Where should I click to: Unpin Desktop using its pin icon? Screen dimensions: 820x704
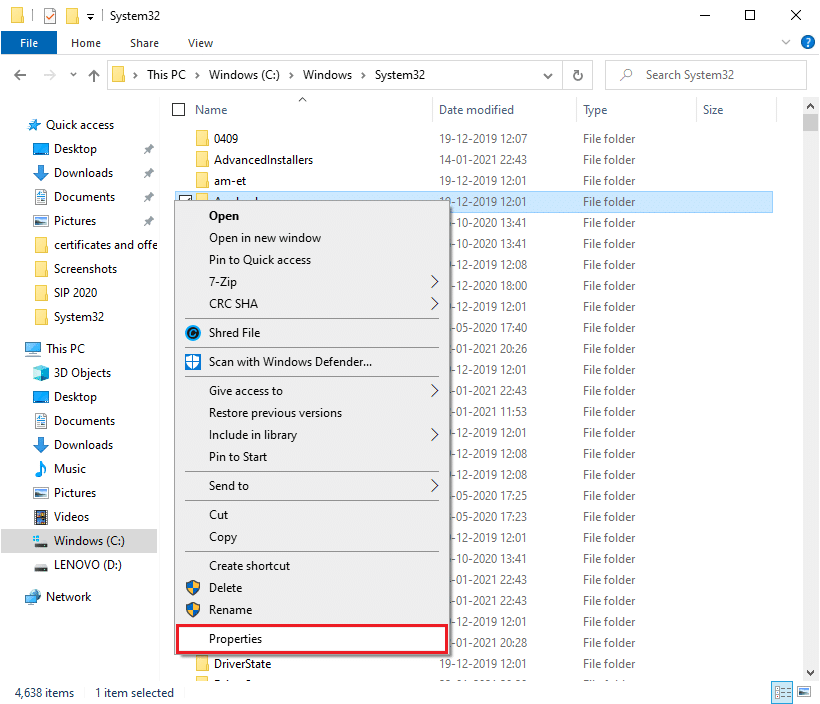point(148,148)
